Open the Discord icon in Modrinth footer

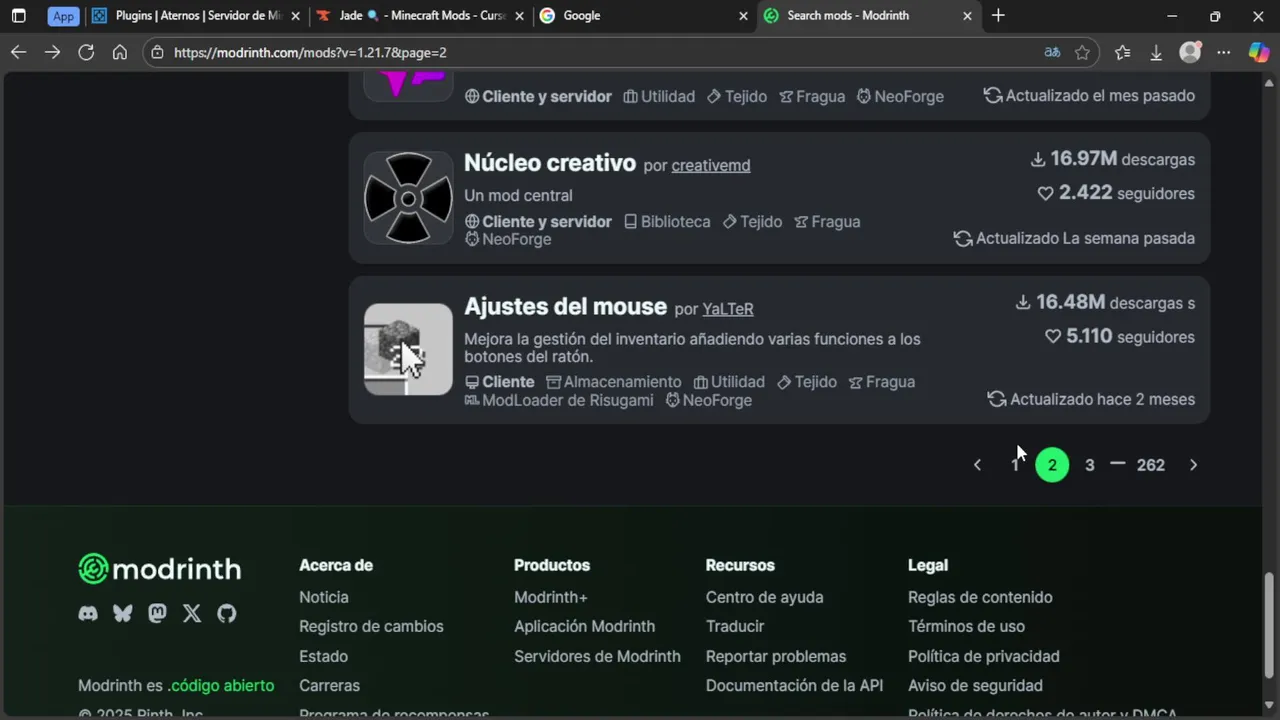88,614
